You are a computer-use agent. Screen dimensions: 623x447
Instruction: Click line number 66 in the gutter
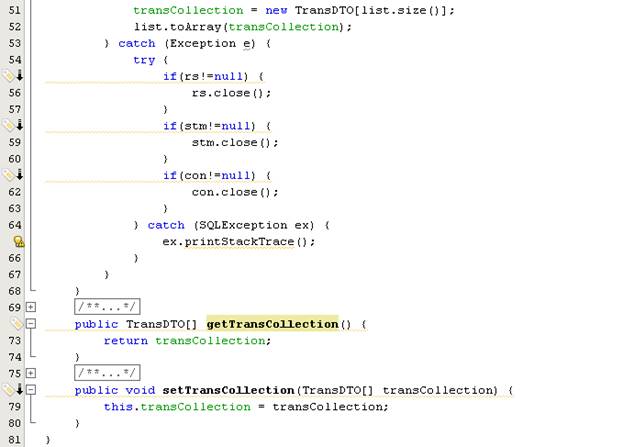point(15,258)
